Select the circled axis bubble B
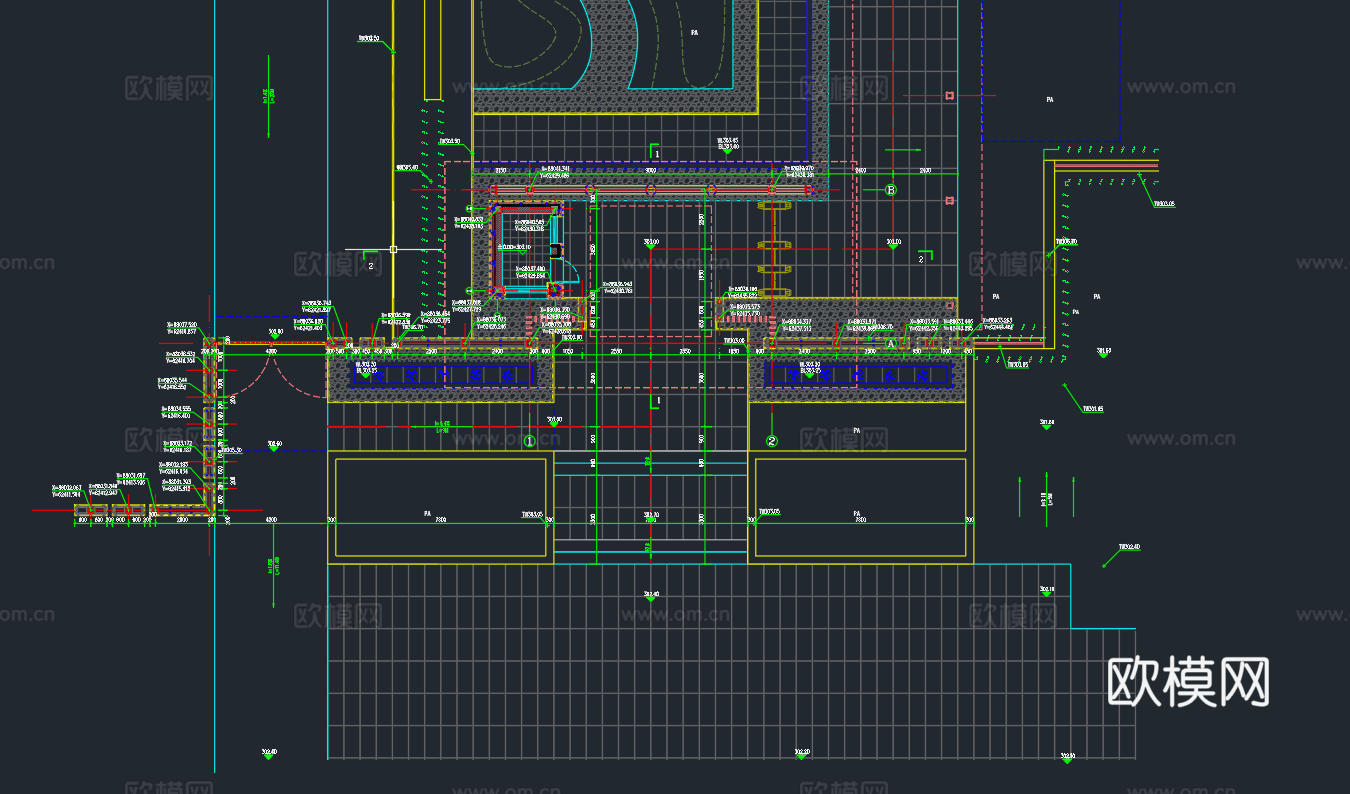Viewport: 1350px width, 794px height. click(x=892, y=189)
